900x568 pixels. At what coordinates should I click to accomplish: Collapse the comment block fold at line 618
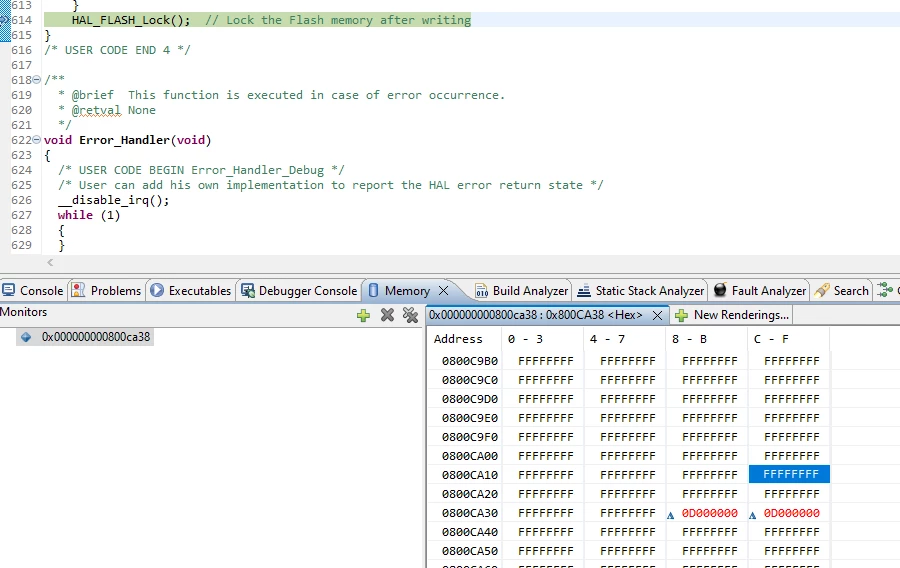click(x=37, y=79)
